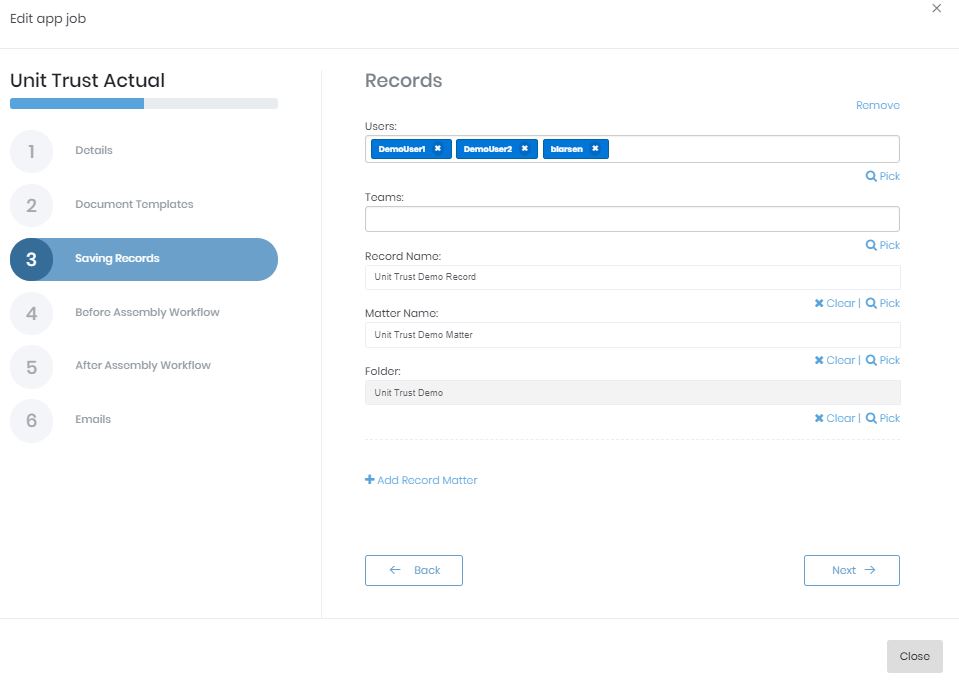Image resolution: width=959 pixels, height=689 pixels.
Task: Click into the Teams input field
Action: 631,219
